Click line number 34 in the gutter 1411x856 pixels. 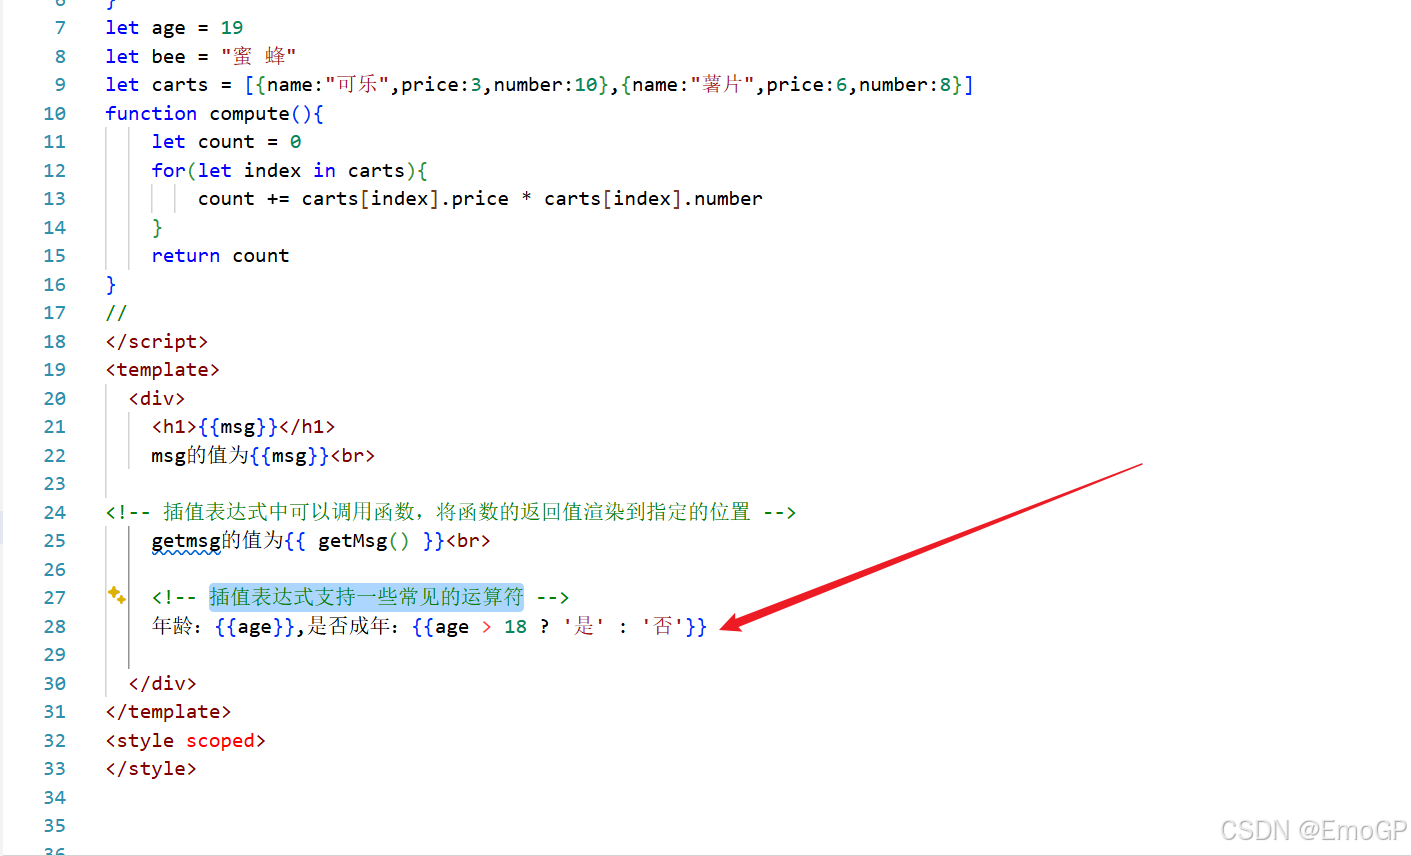(55, 798)
